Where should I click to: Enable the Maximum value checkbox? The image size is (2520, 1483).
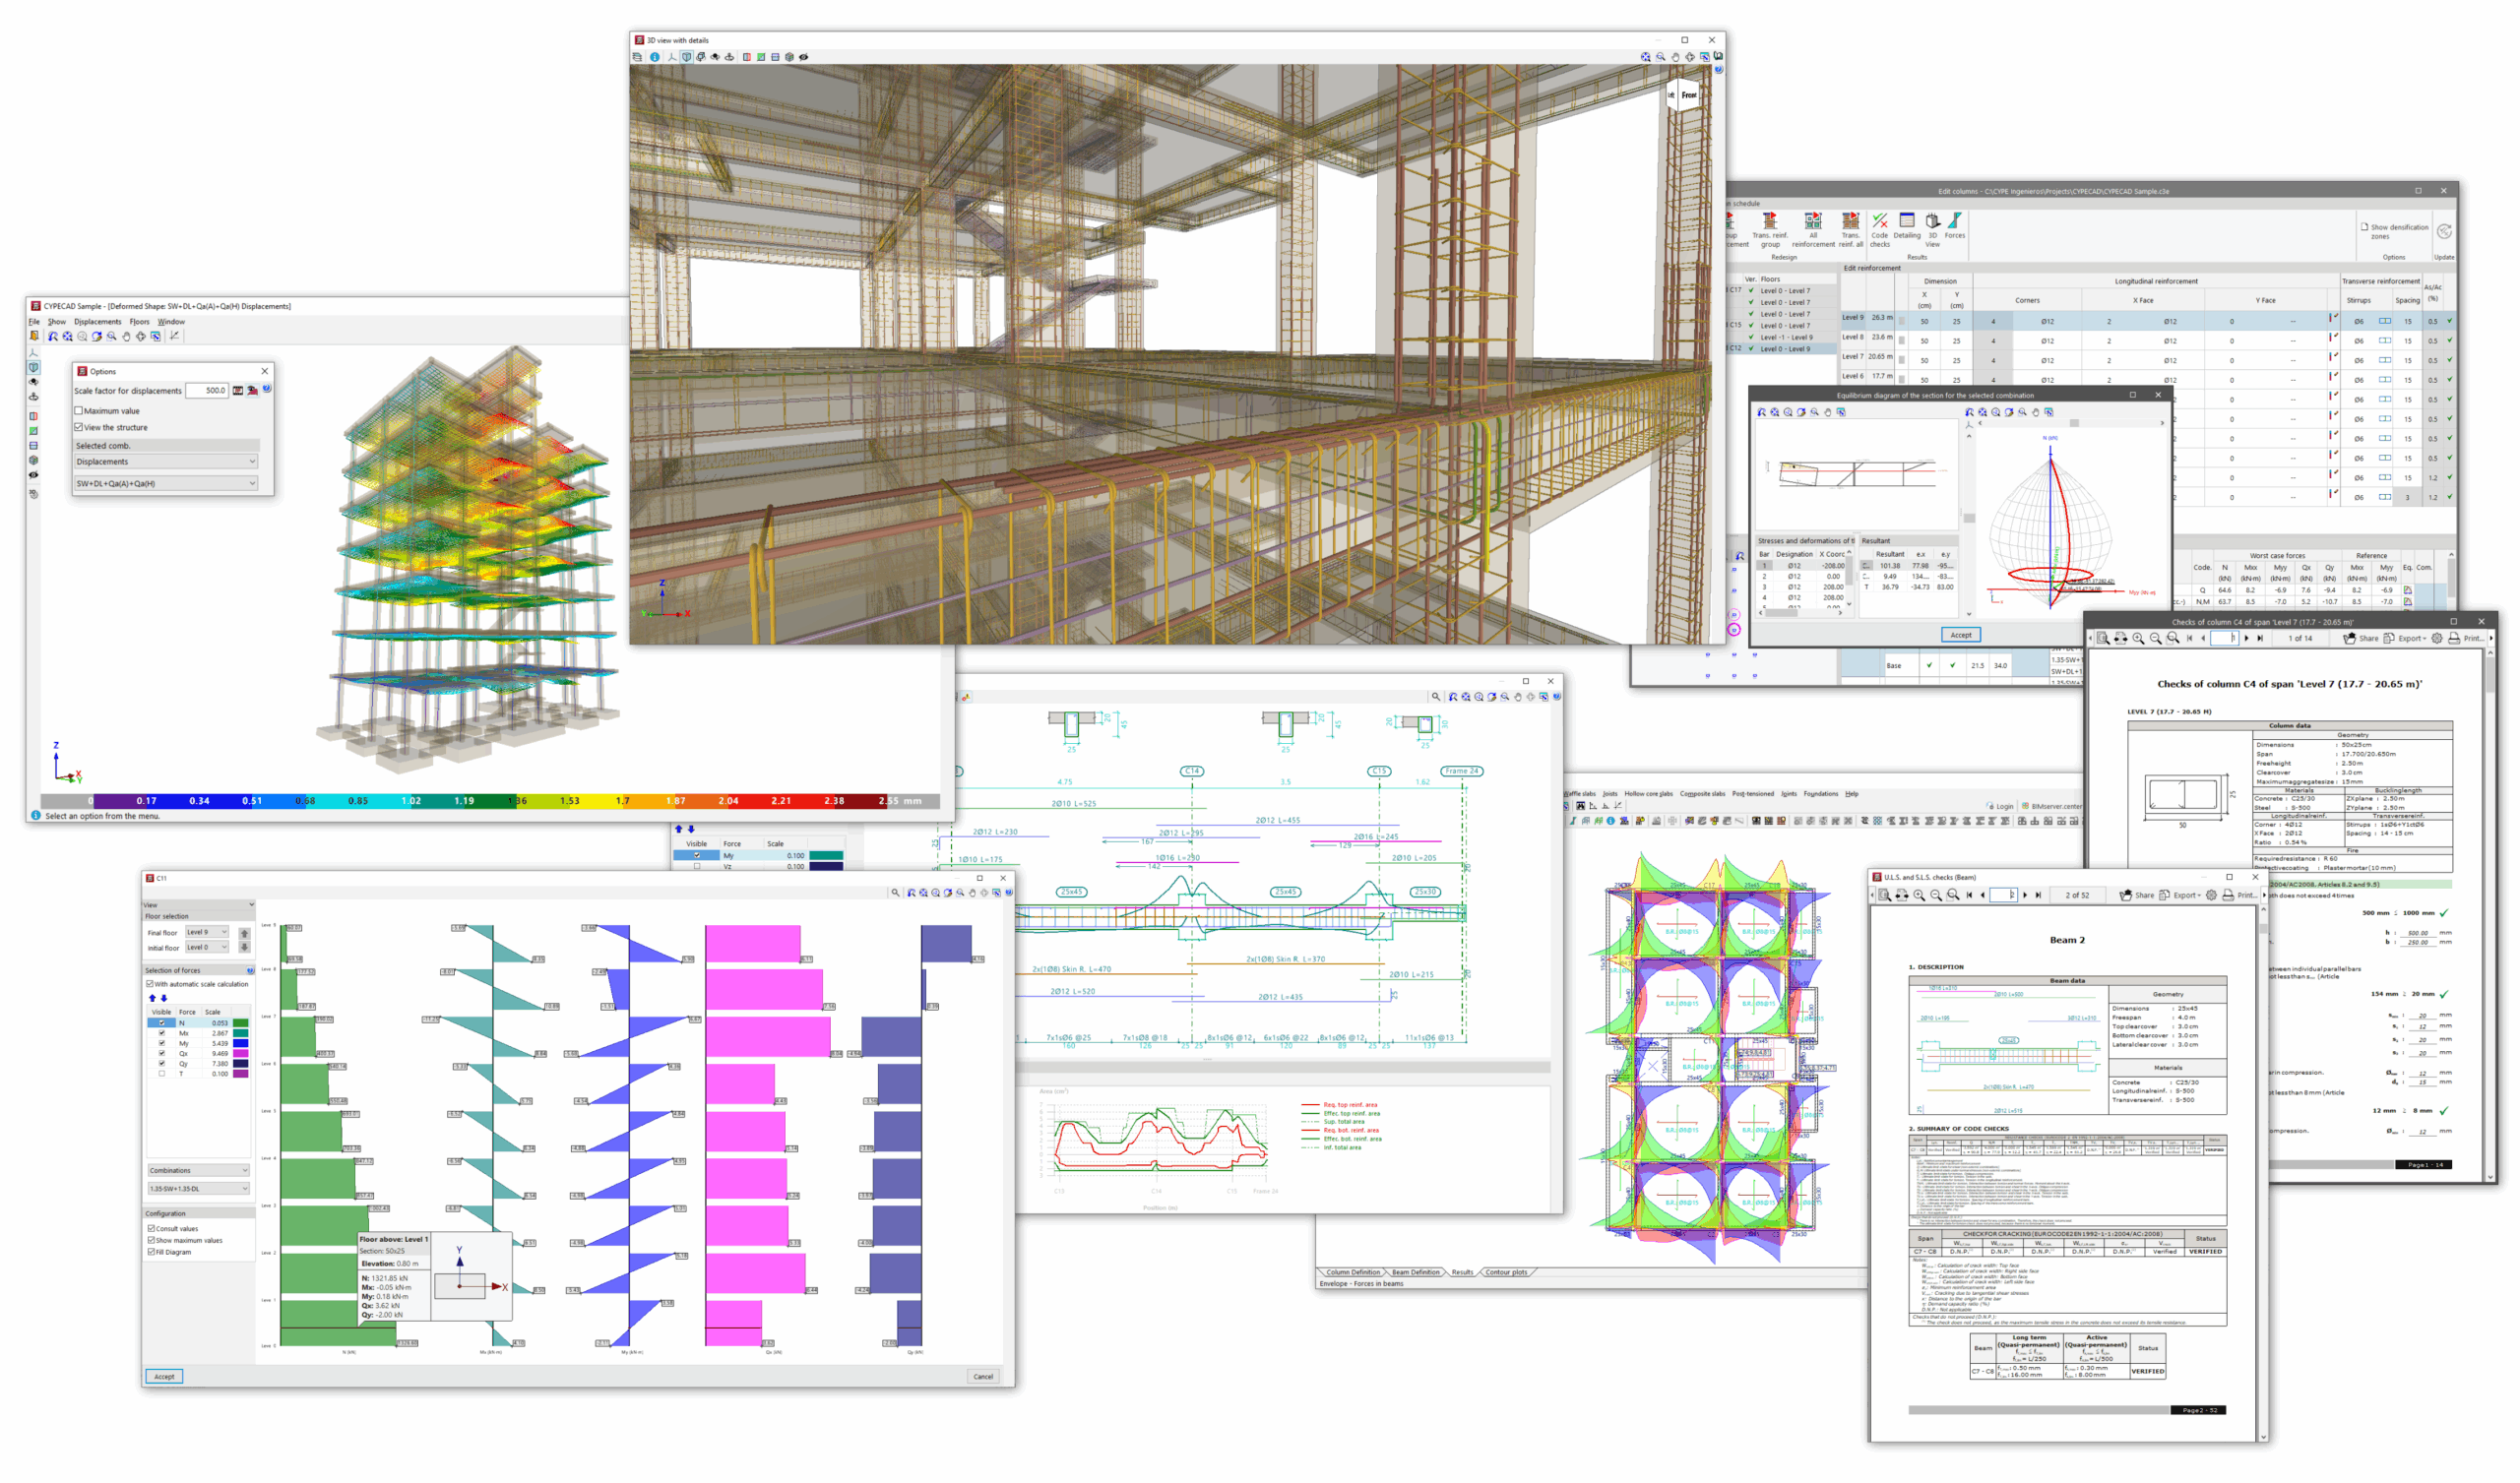pos(79,411)
